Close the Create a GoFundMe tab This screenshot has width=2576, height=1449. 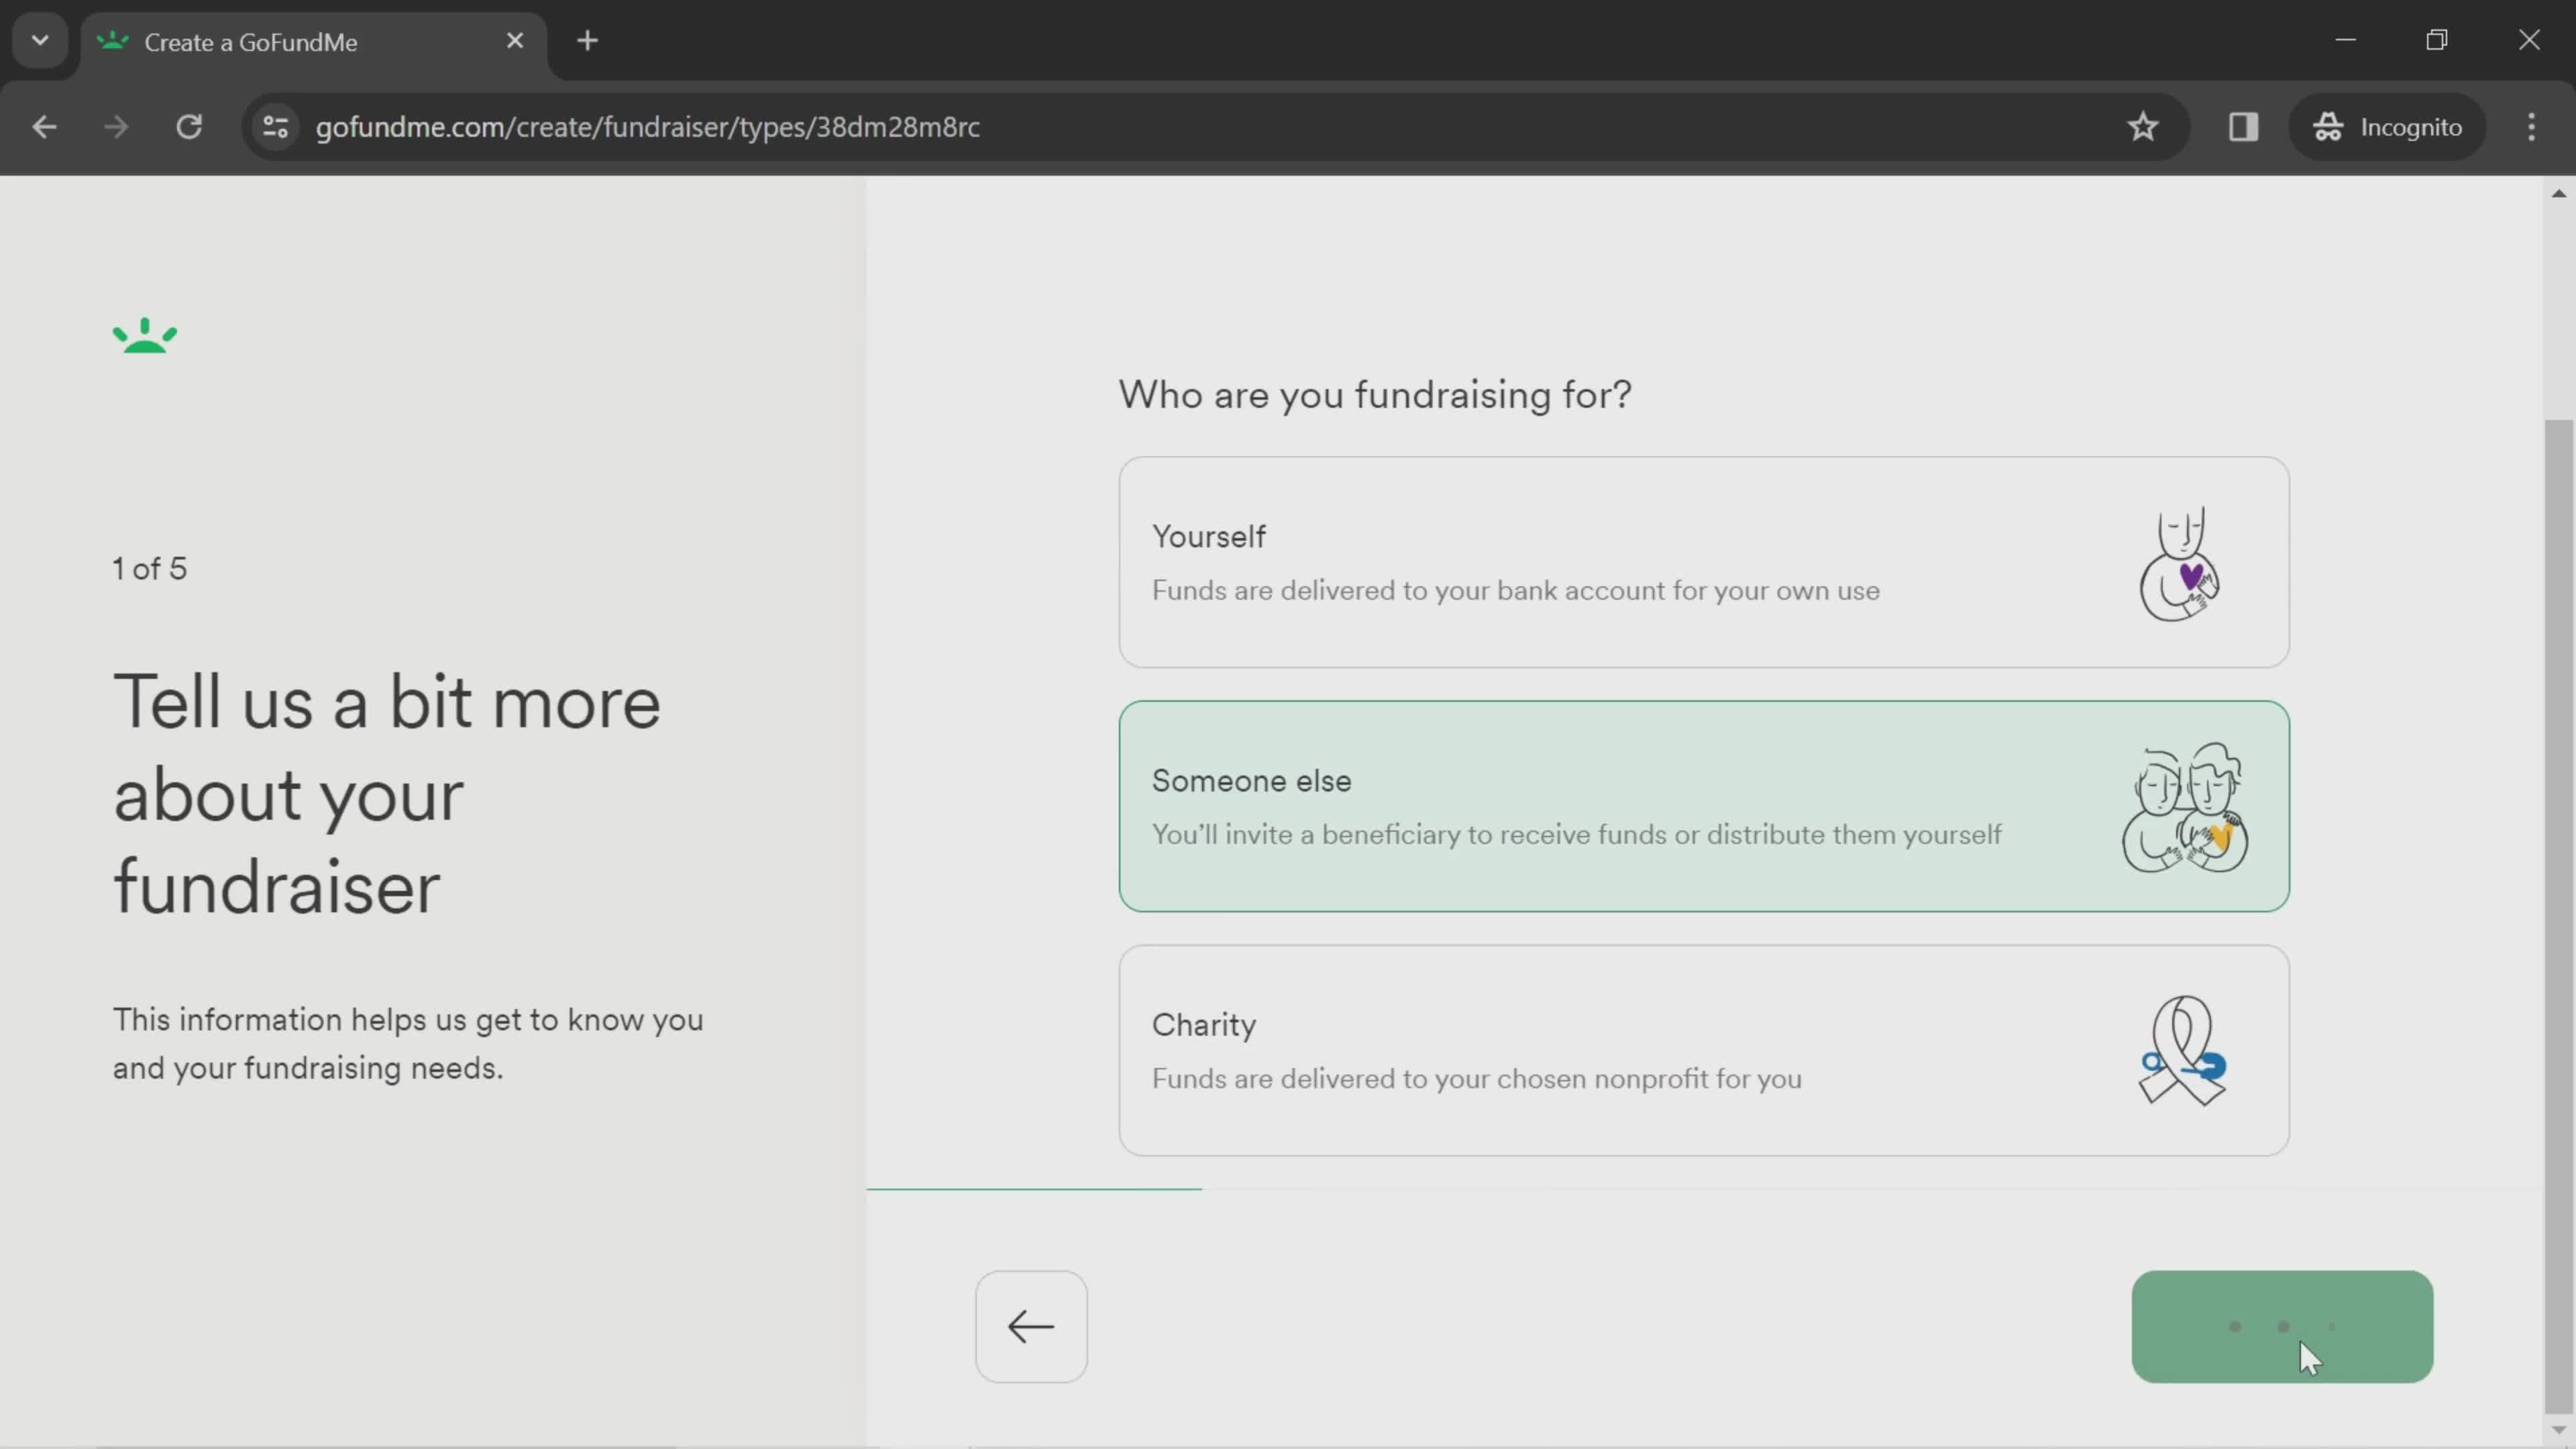click(x=515, y=41)
